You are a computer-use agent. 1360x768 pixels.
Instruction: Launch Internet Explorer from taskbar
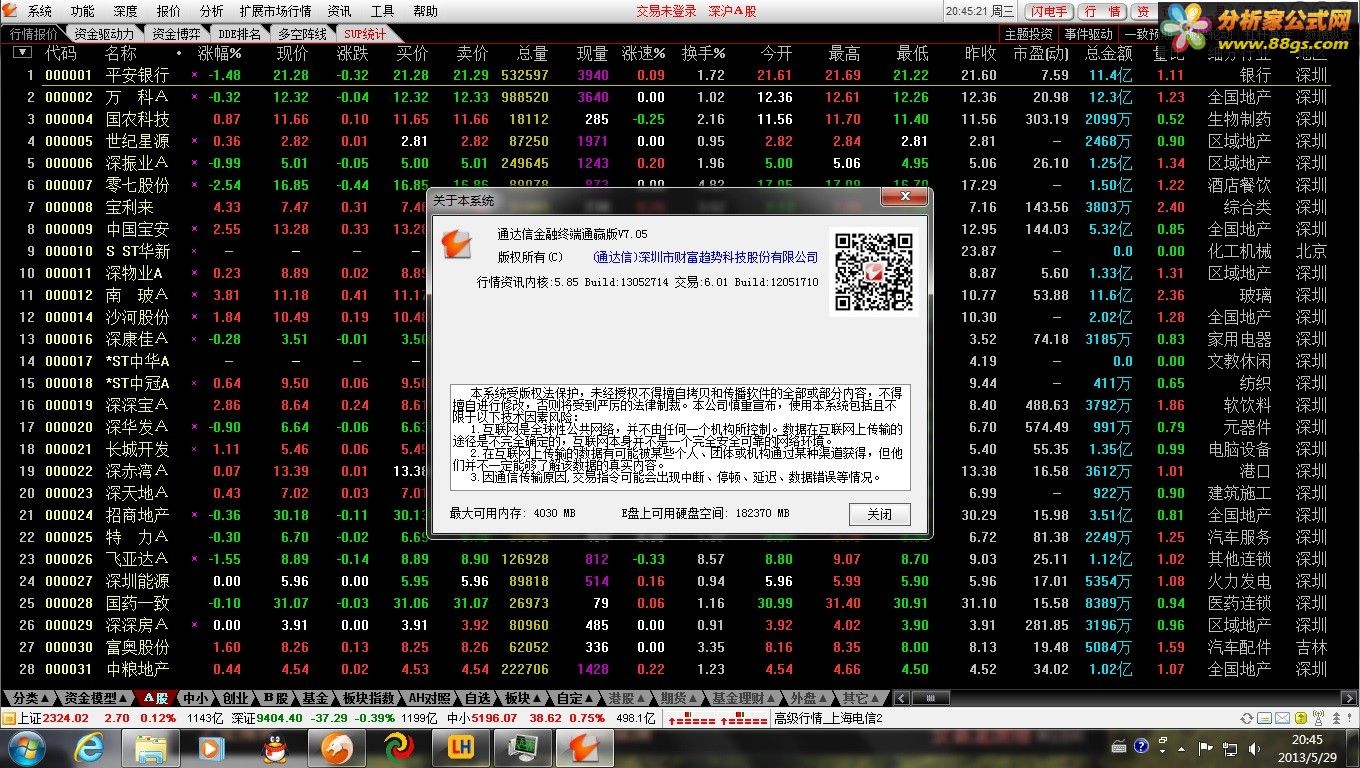pos(88,747)
